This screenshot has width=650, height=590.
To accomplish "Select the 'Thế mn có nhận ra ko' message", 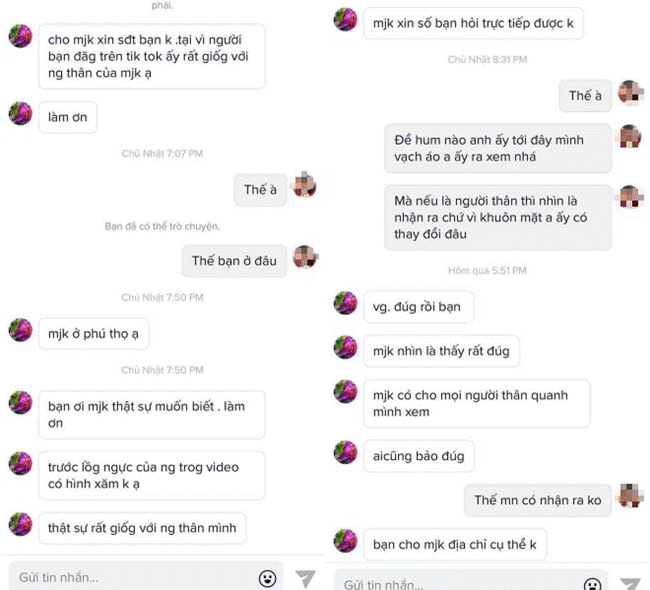I will click(538, 500).
